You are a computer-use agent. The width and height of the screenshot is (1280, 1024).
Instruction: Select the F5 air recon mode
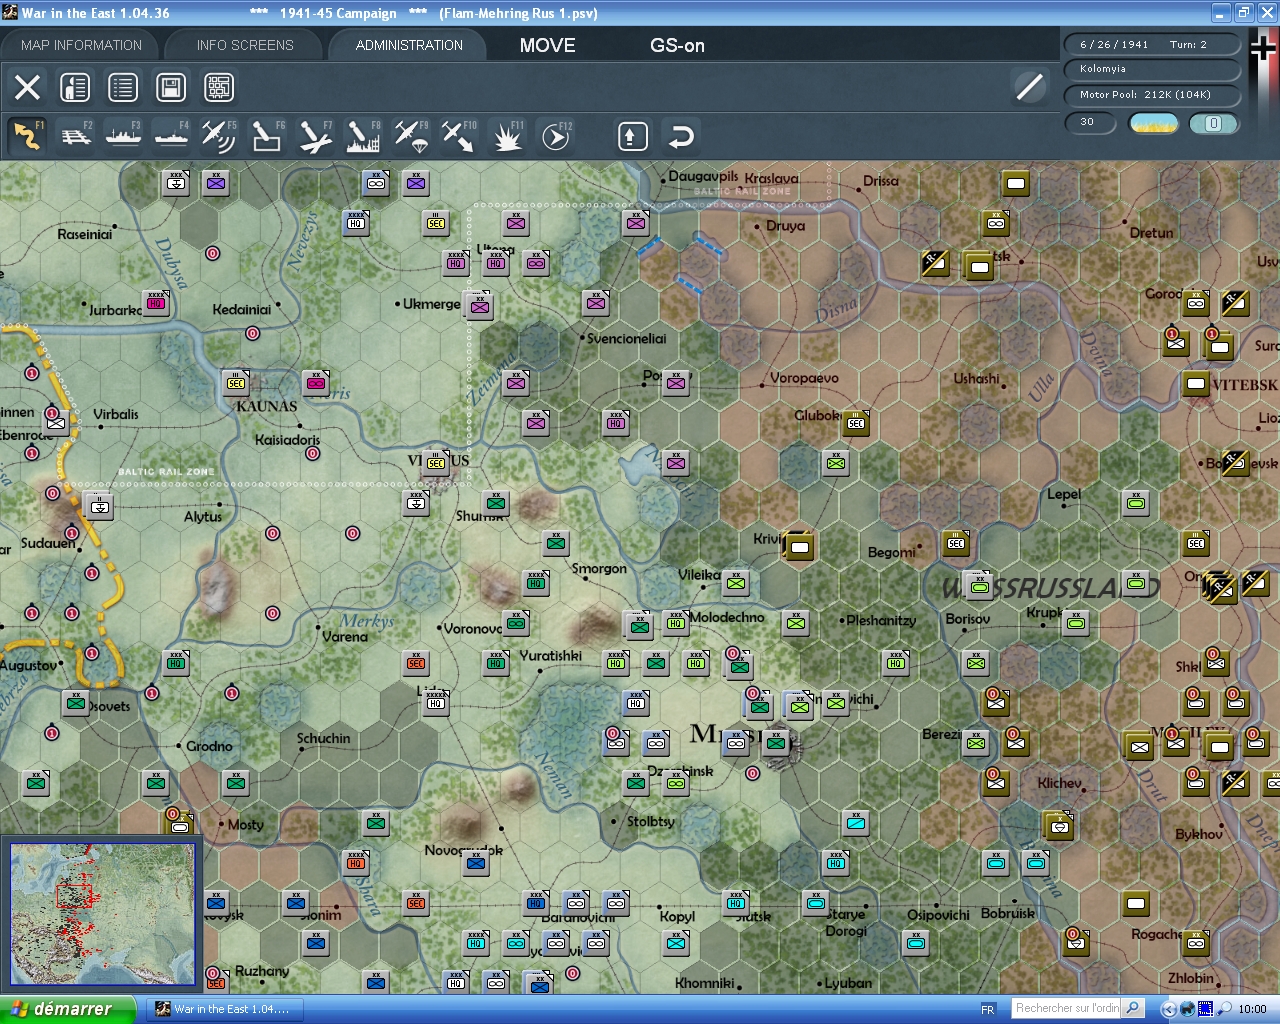click(x=219, y=136)
